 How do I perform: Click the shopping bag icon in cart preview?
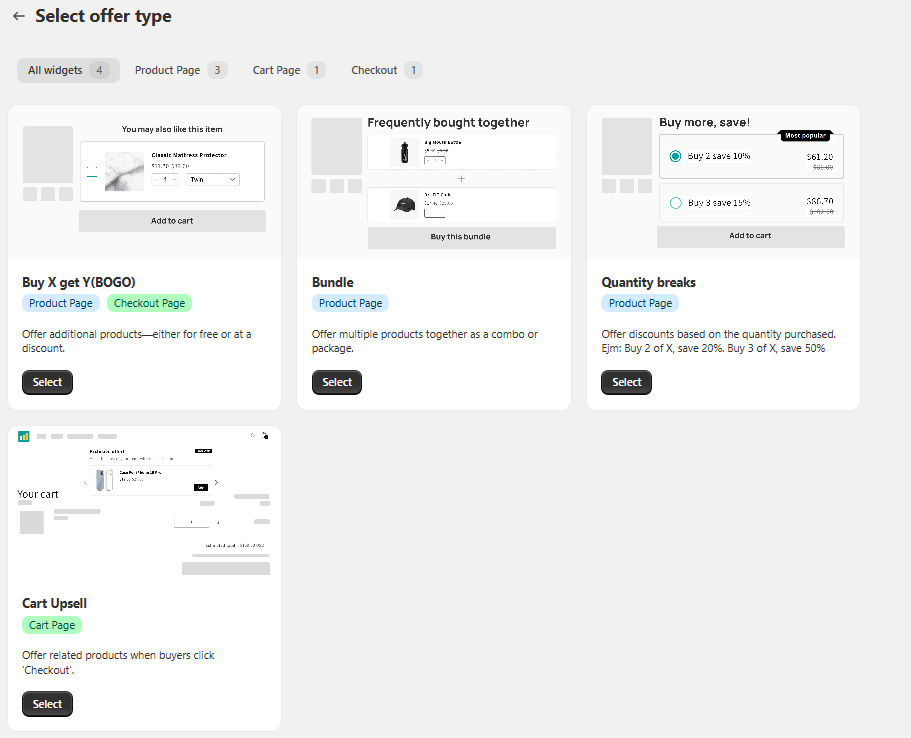[265, 436]
